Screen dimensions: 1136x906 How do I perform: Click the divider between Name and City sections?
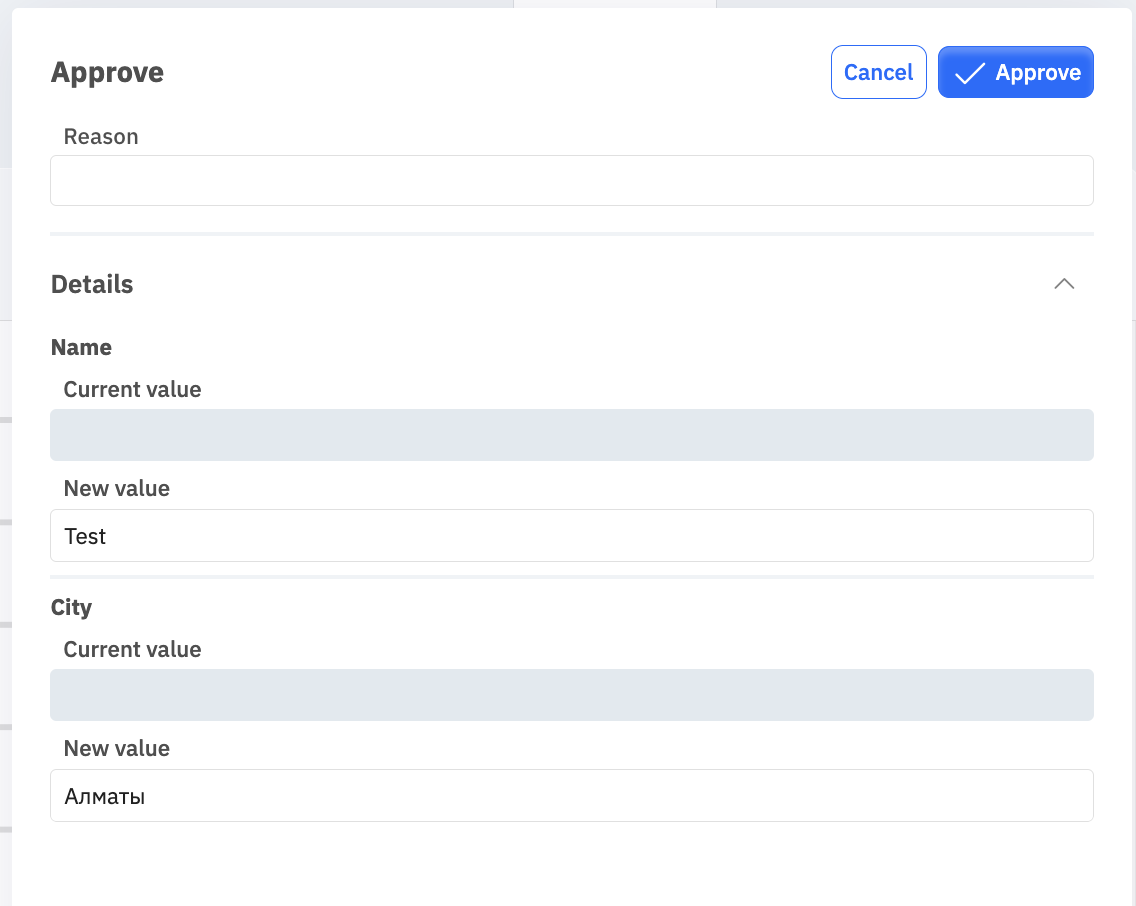point(572,577)
